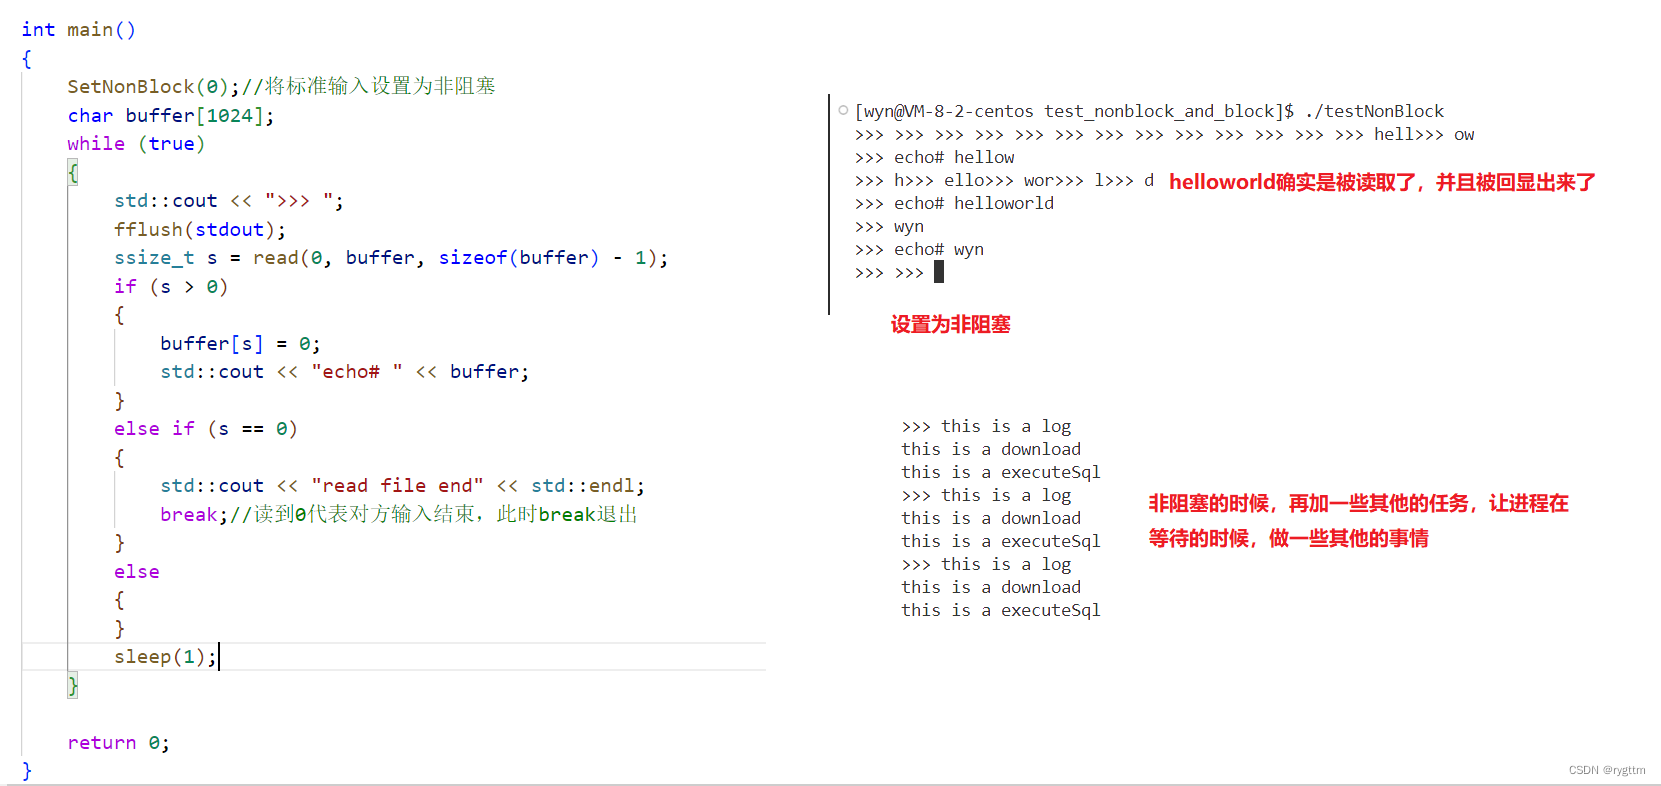Click terminal line '>>> h>>> ello>>> wor>>> l>>> d'
The image size is (1661, 786).
coord(1004,181)
